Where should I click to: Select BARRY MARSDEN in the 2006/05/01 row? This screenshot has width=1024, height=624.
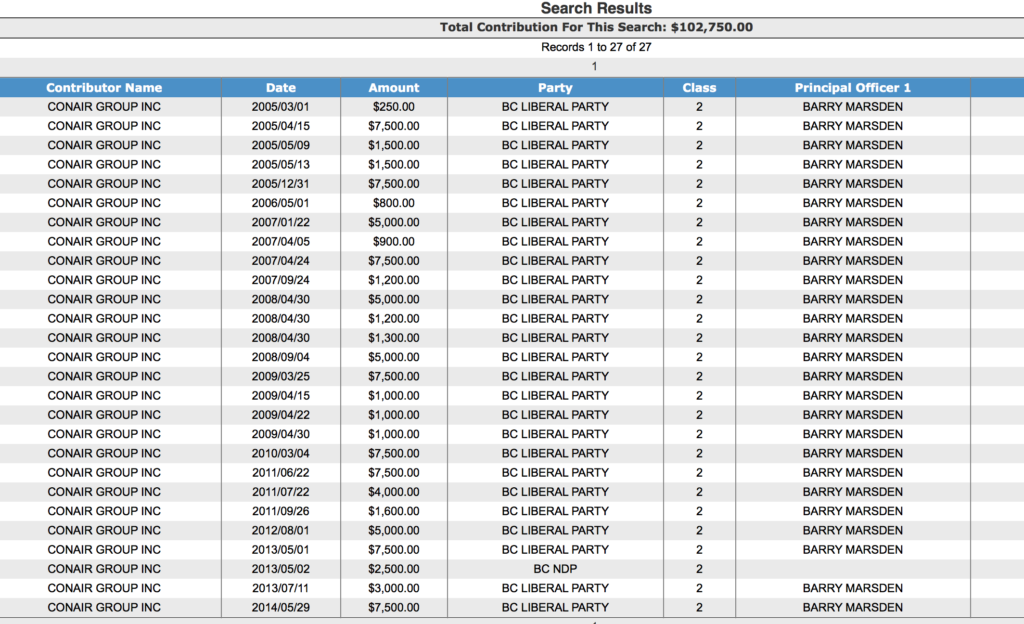coord(852,203)
